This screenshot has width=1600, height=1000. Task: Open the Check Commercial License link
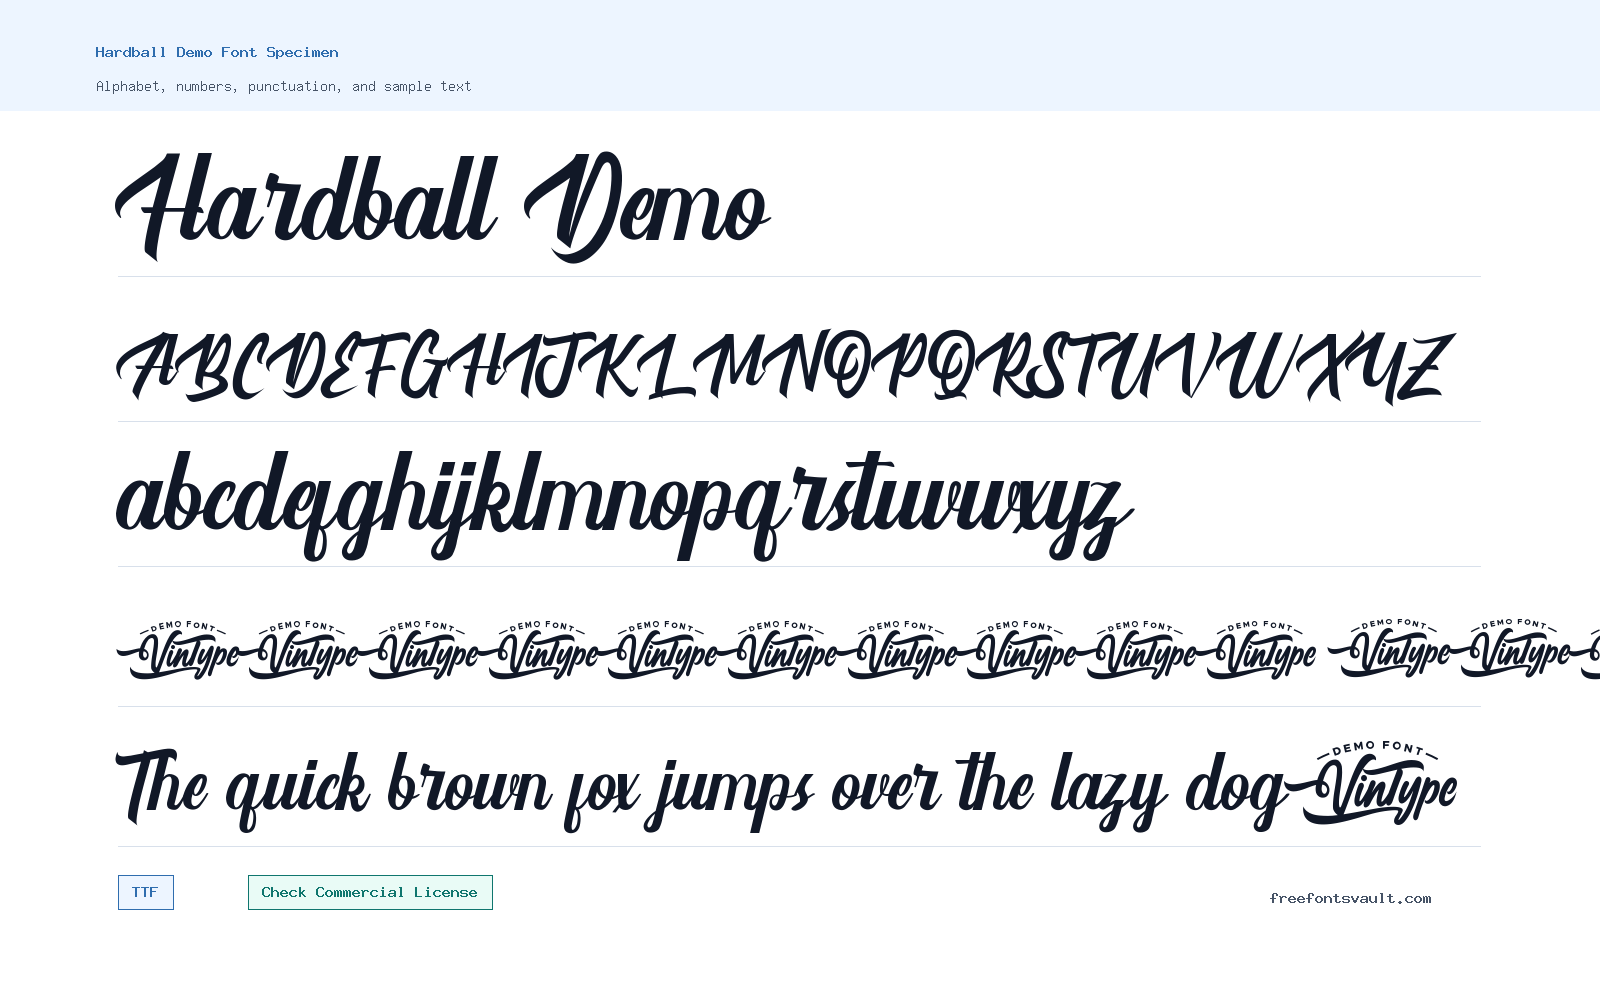coord(370,892)
